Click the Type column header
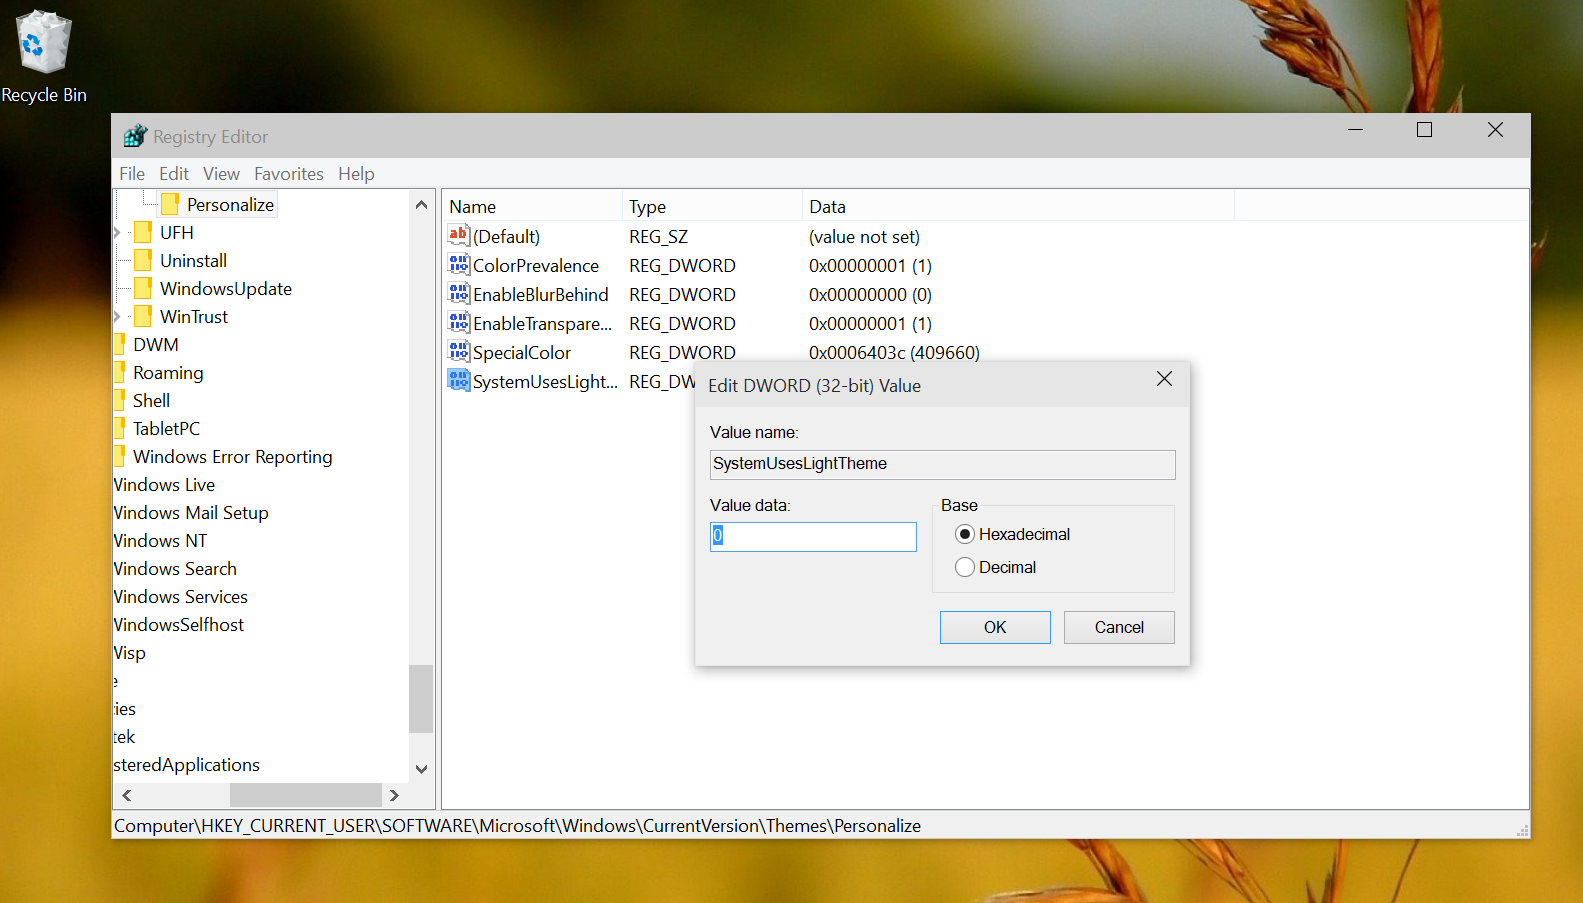The width and height of the screenshot is (1583, 903). click(x=712, y=206)
